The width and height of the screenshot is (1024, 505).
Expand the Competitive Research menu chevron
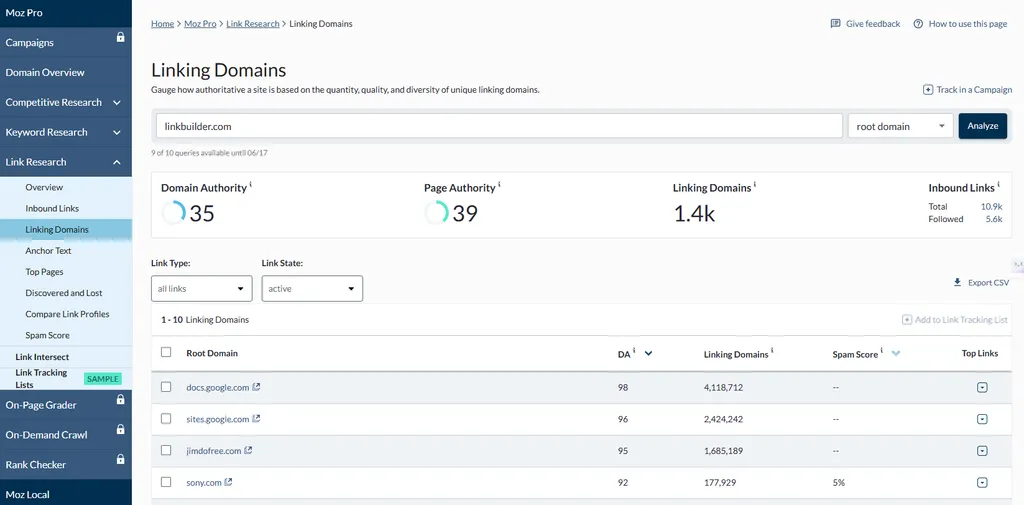117,103
